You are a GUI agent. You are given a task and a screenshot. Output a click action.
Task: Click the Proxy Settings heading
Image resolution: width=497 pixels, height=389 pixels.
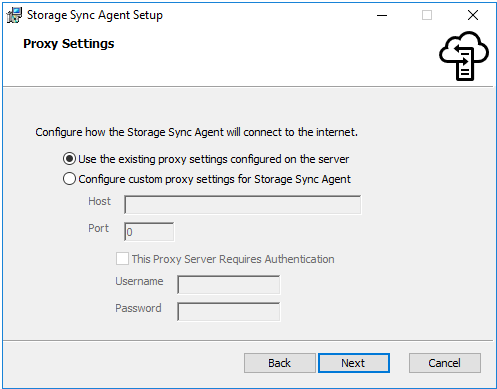coord(69,44)
